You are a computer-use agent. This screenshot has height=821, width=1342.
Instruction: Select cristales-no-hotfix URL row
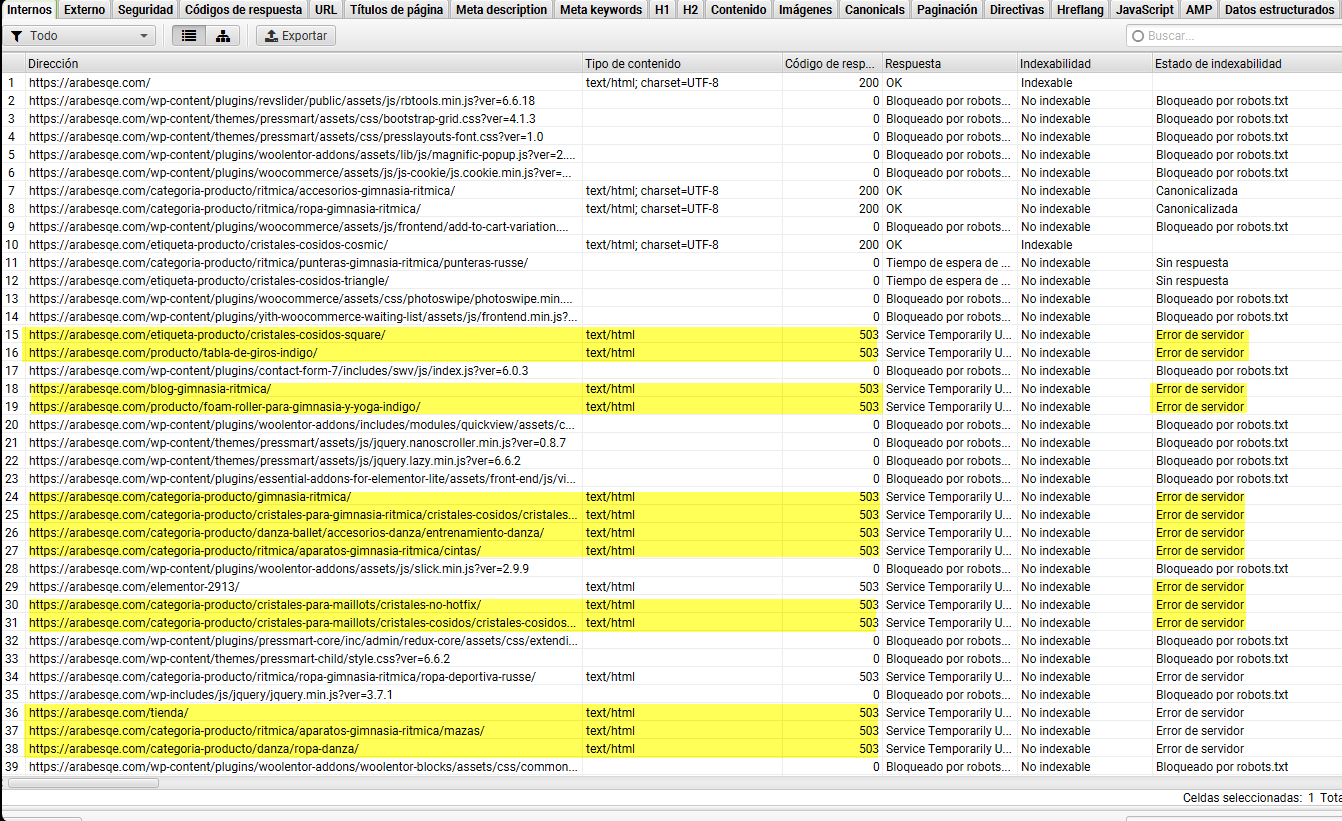click(x=255, y=605)
